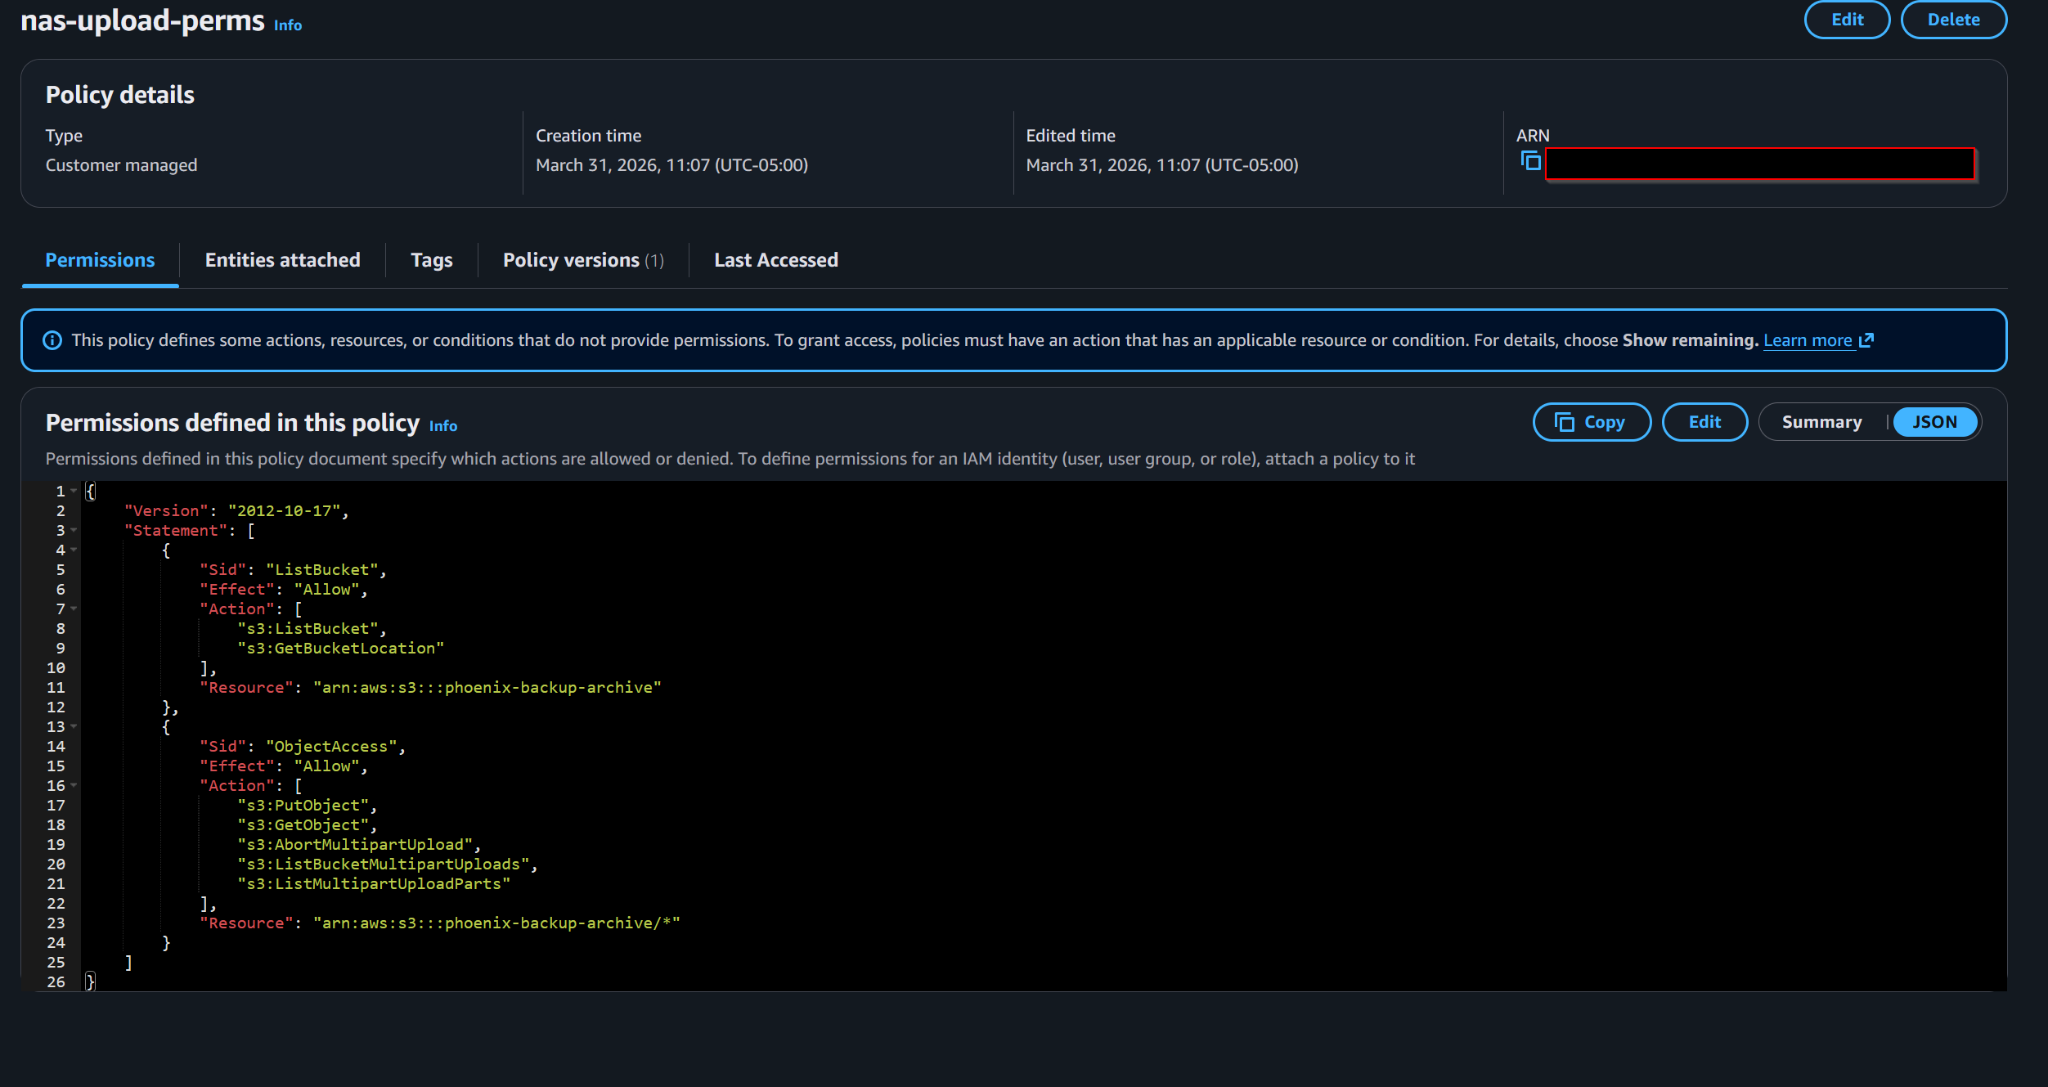Open the Permissions tab

point(100,260)
